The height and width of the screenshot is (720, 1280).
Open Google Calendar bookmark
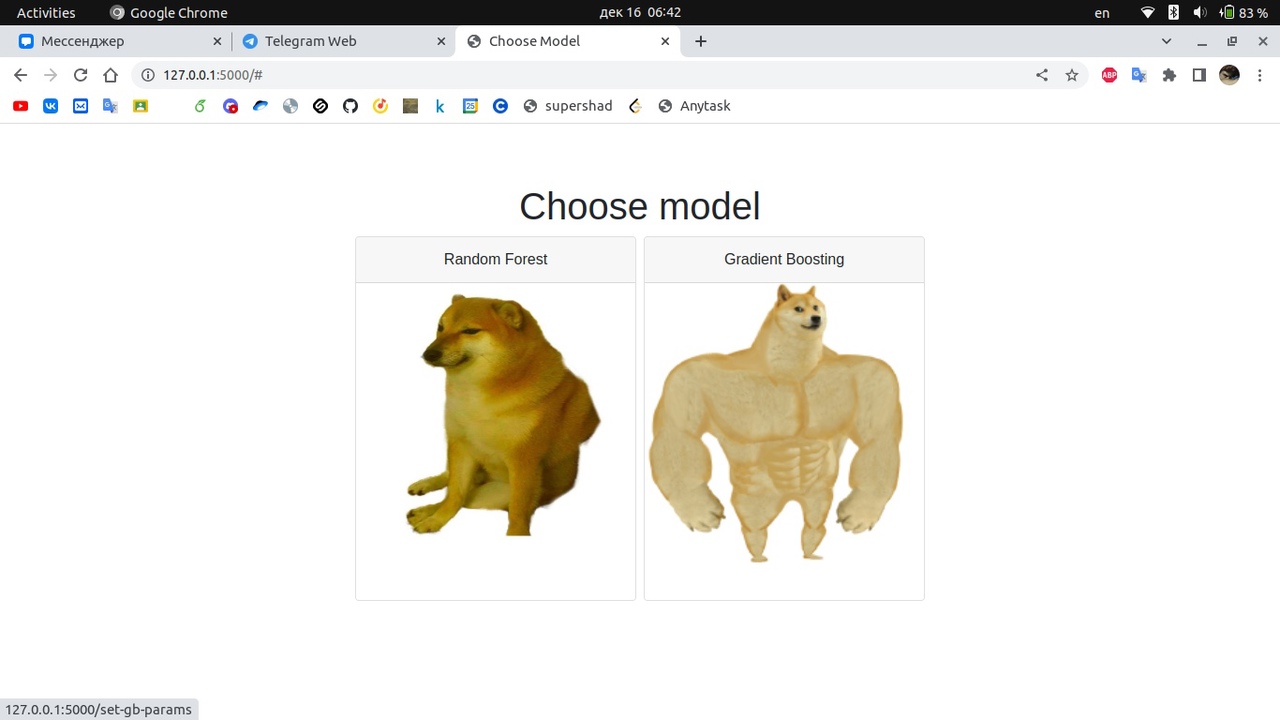tap(470, 106)
